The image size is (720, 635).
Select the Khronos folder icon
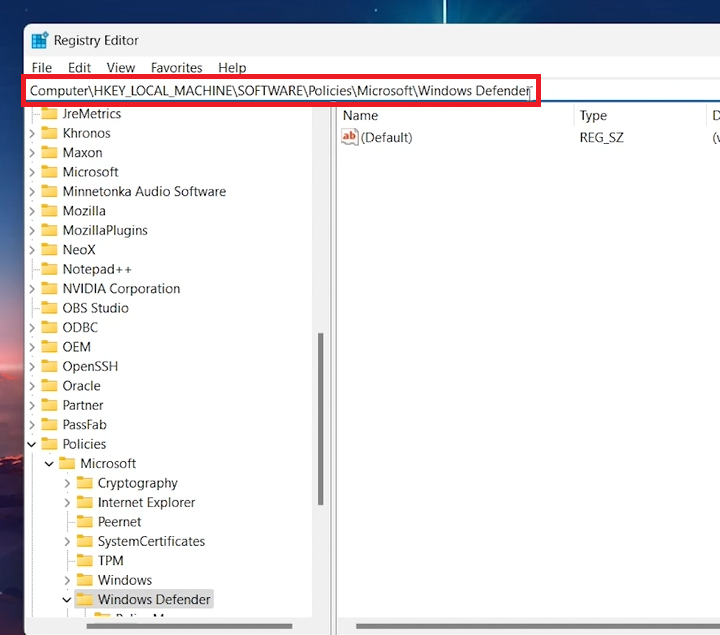pyautogui.click(x=49, y=133)
